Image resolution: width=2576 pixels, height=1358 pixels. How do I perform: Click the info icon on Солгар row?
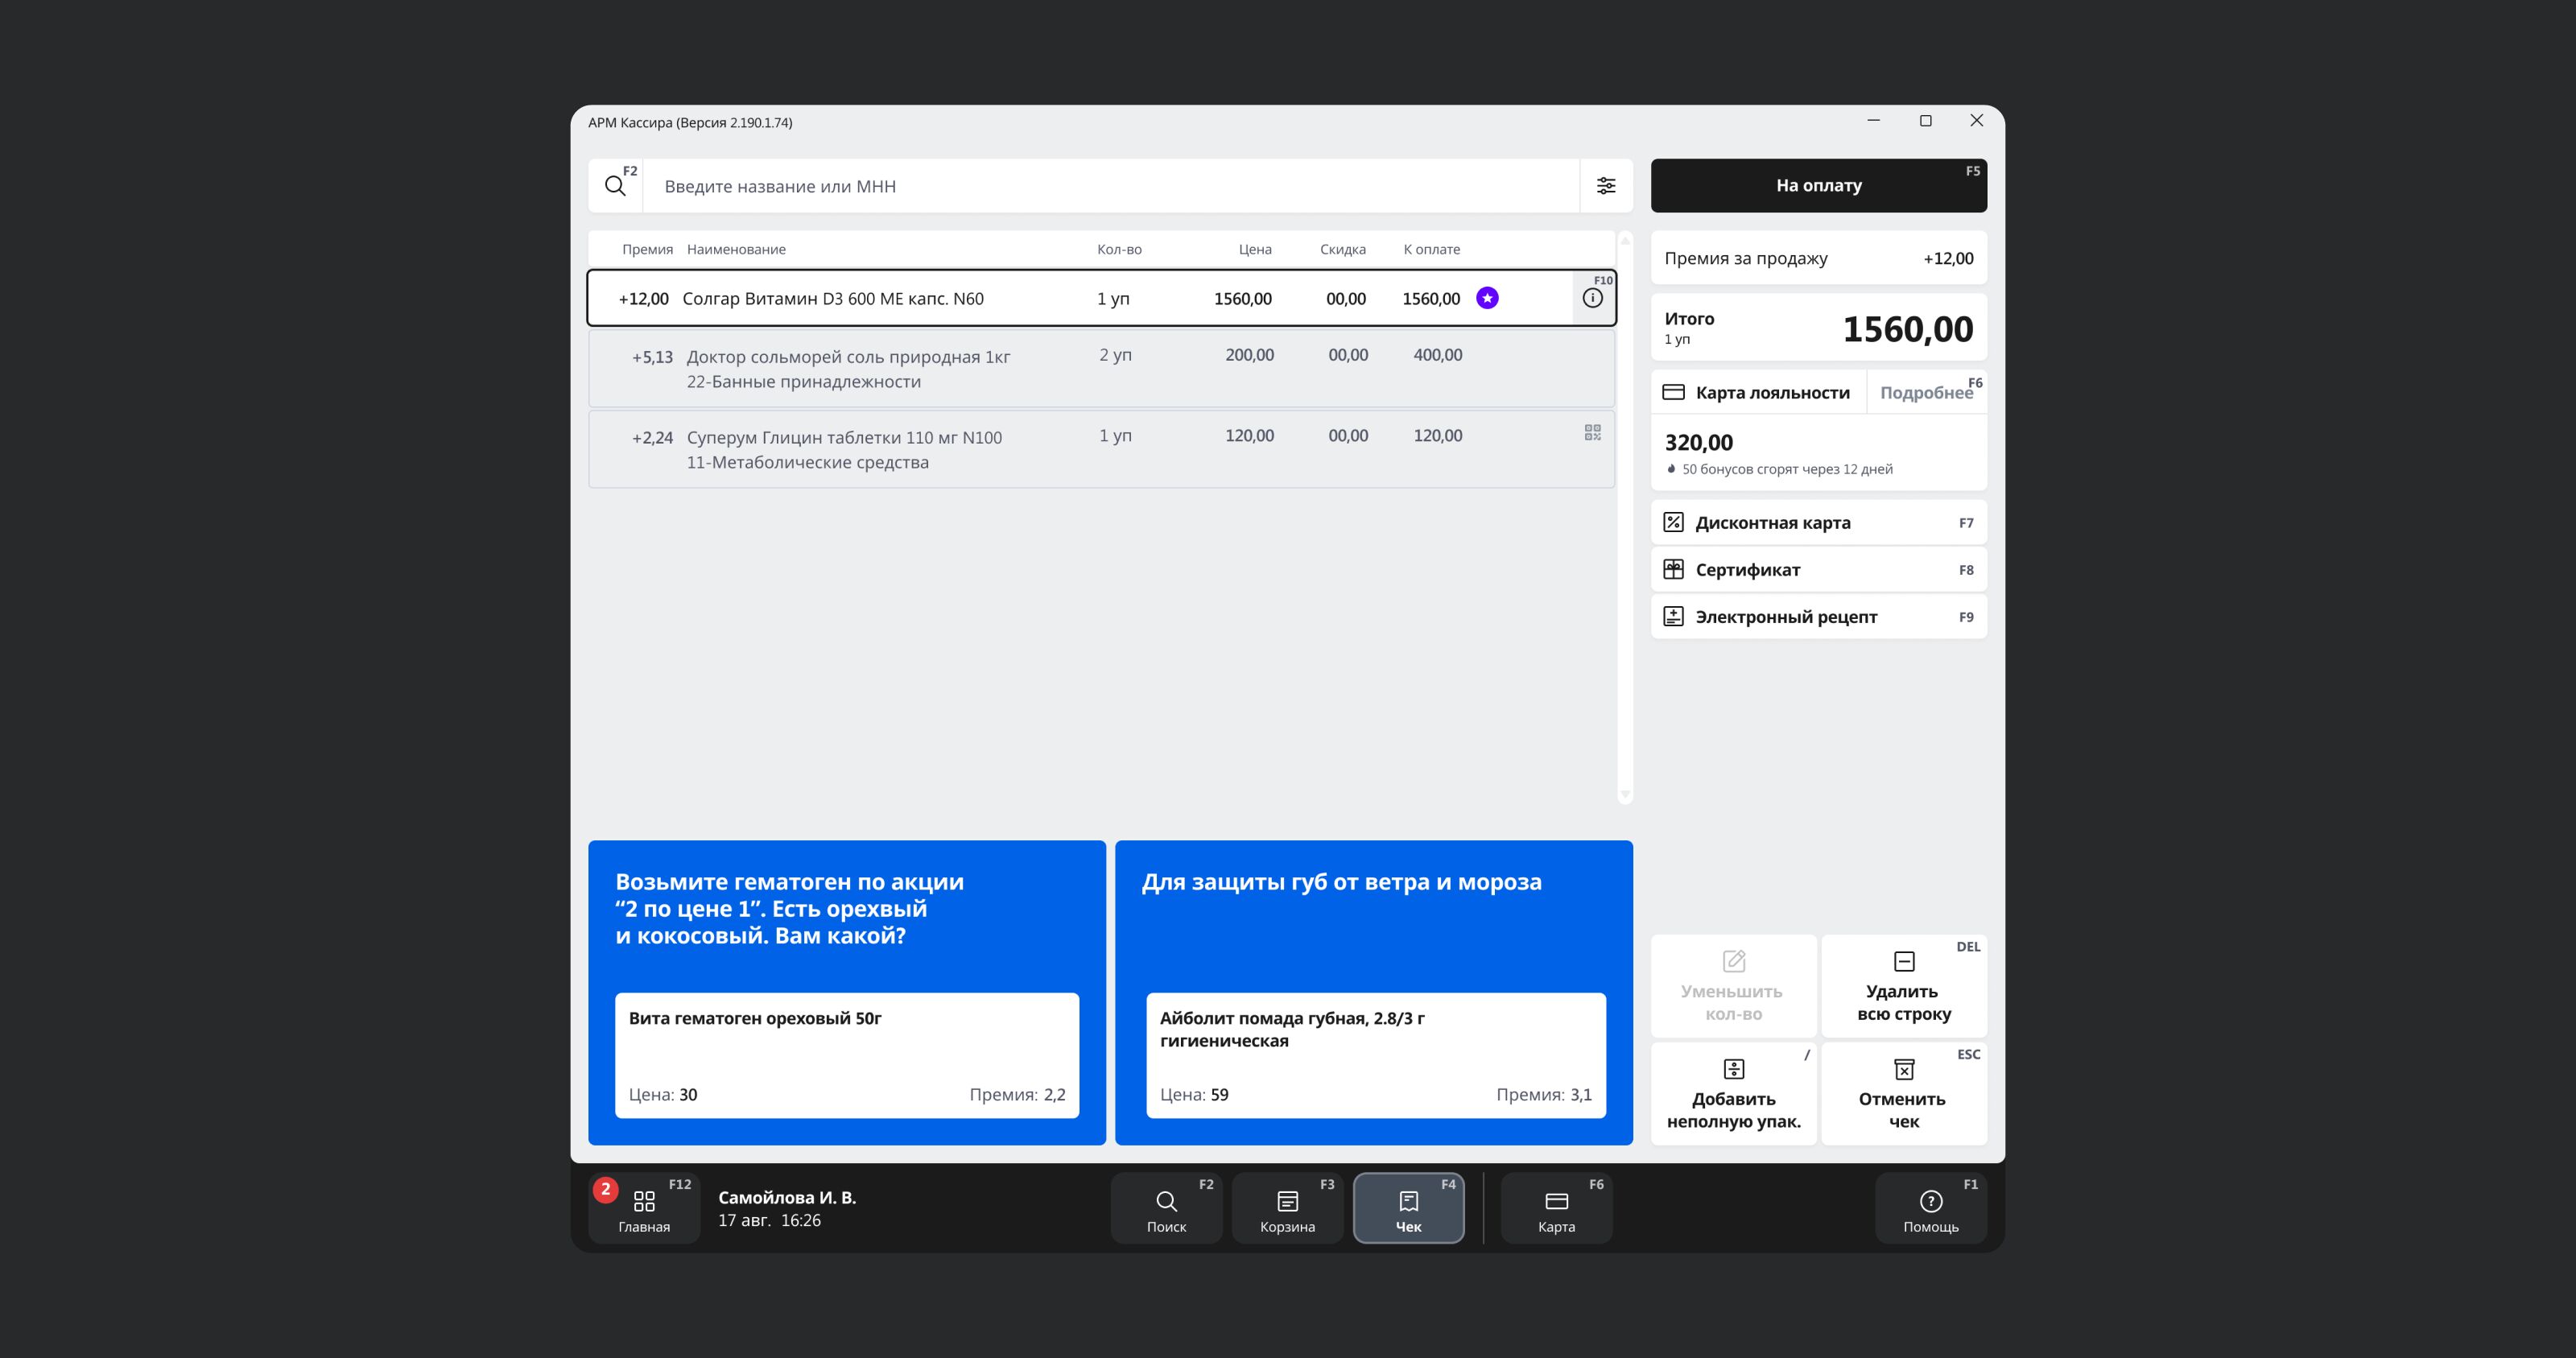(x=1592, y=298)
